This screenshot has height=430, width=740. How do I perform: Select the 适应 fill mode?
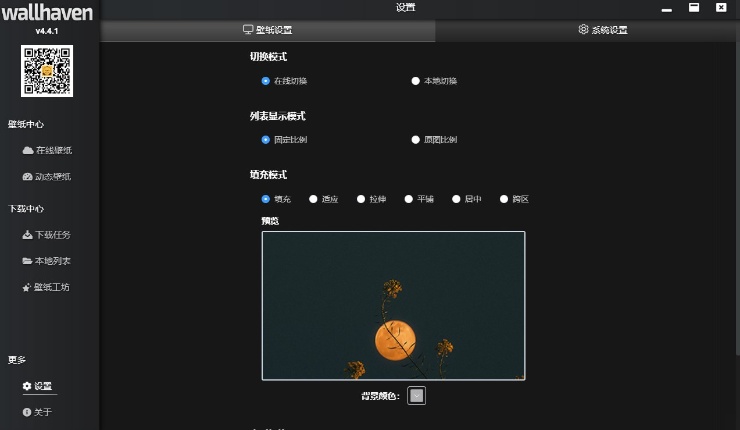coord(324,199)
